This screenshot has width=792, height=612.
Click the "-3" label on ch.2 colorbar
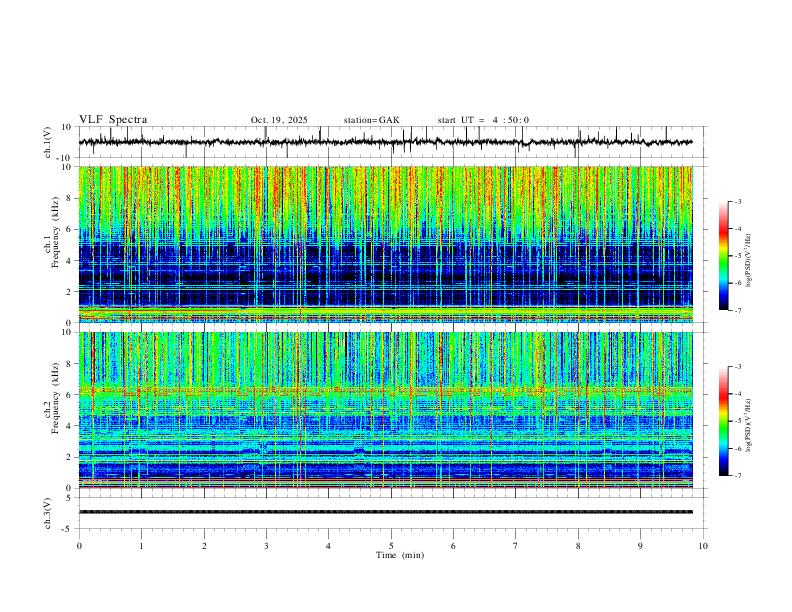[x=737, y=367]
